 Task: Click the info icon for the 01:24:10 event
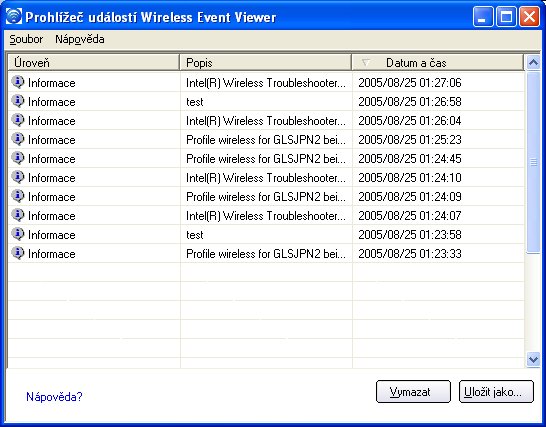(x=17, y=177)
